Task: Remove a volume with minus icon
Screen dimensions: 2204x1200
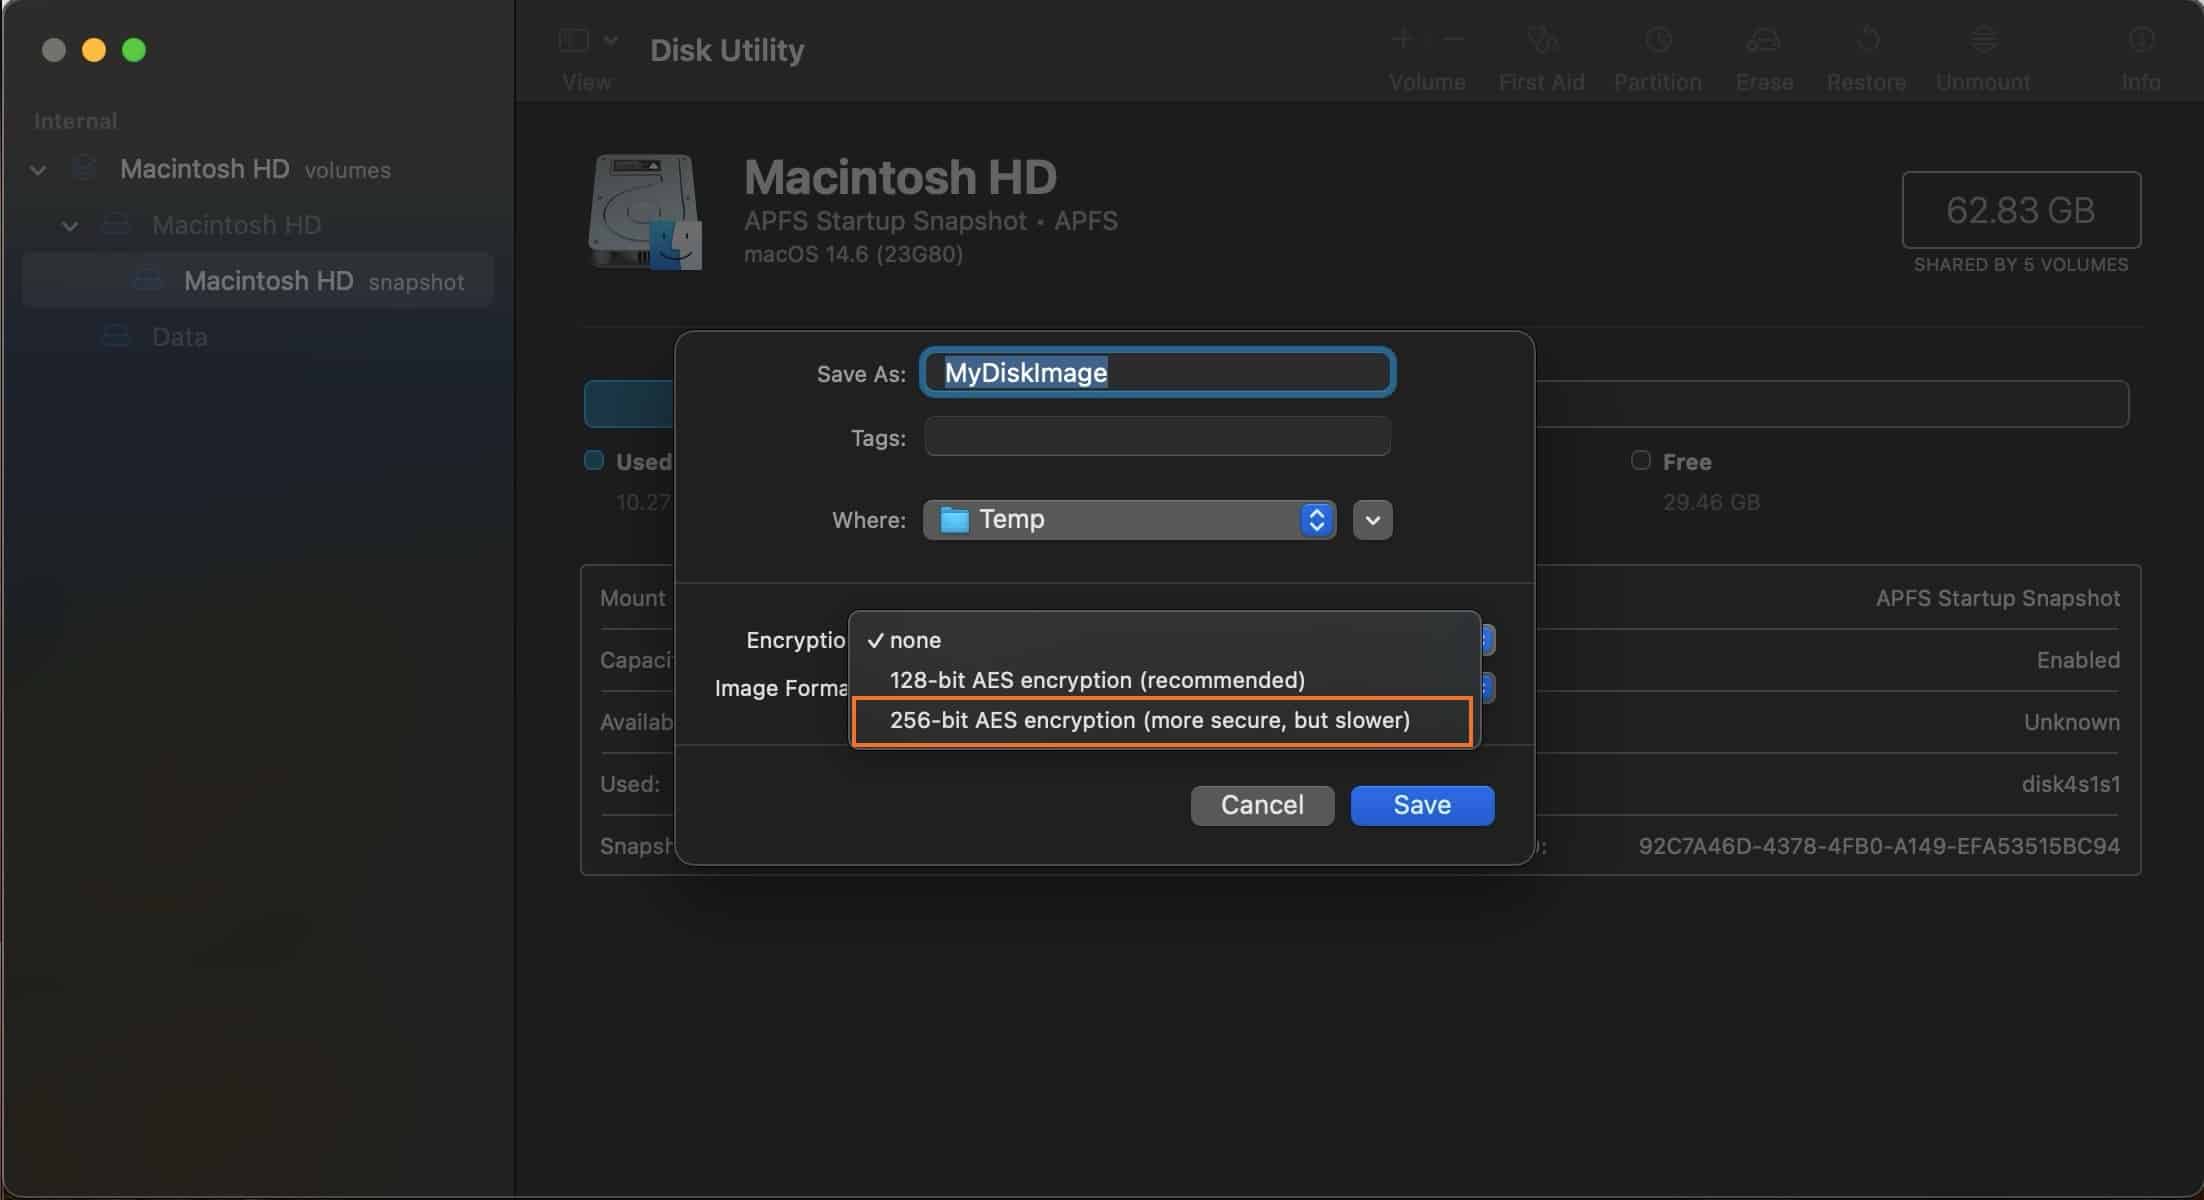Action: [x=1453, y=39]
